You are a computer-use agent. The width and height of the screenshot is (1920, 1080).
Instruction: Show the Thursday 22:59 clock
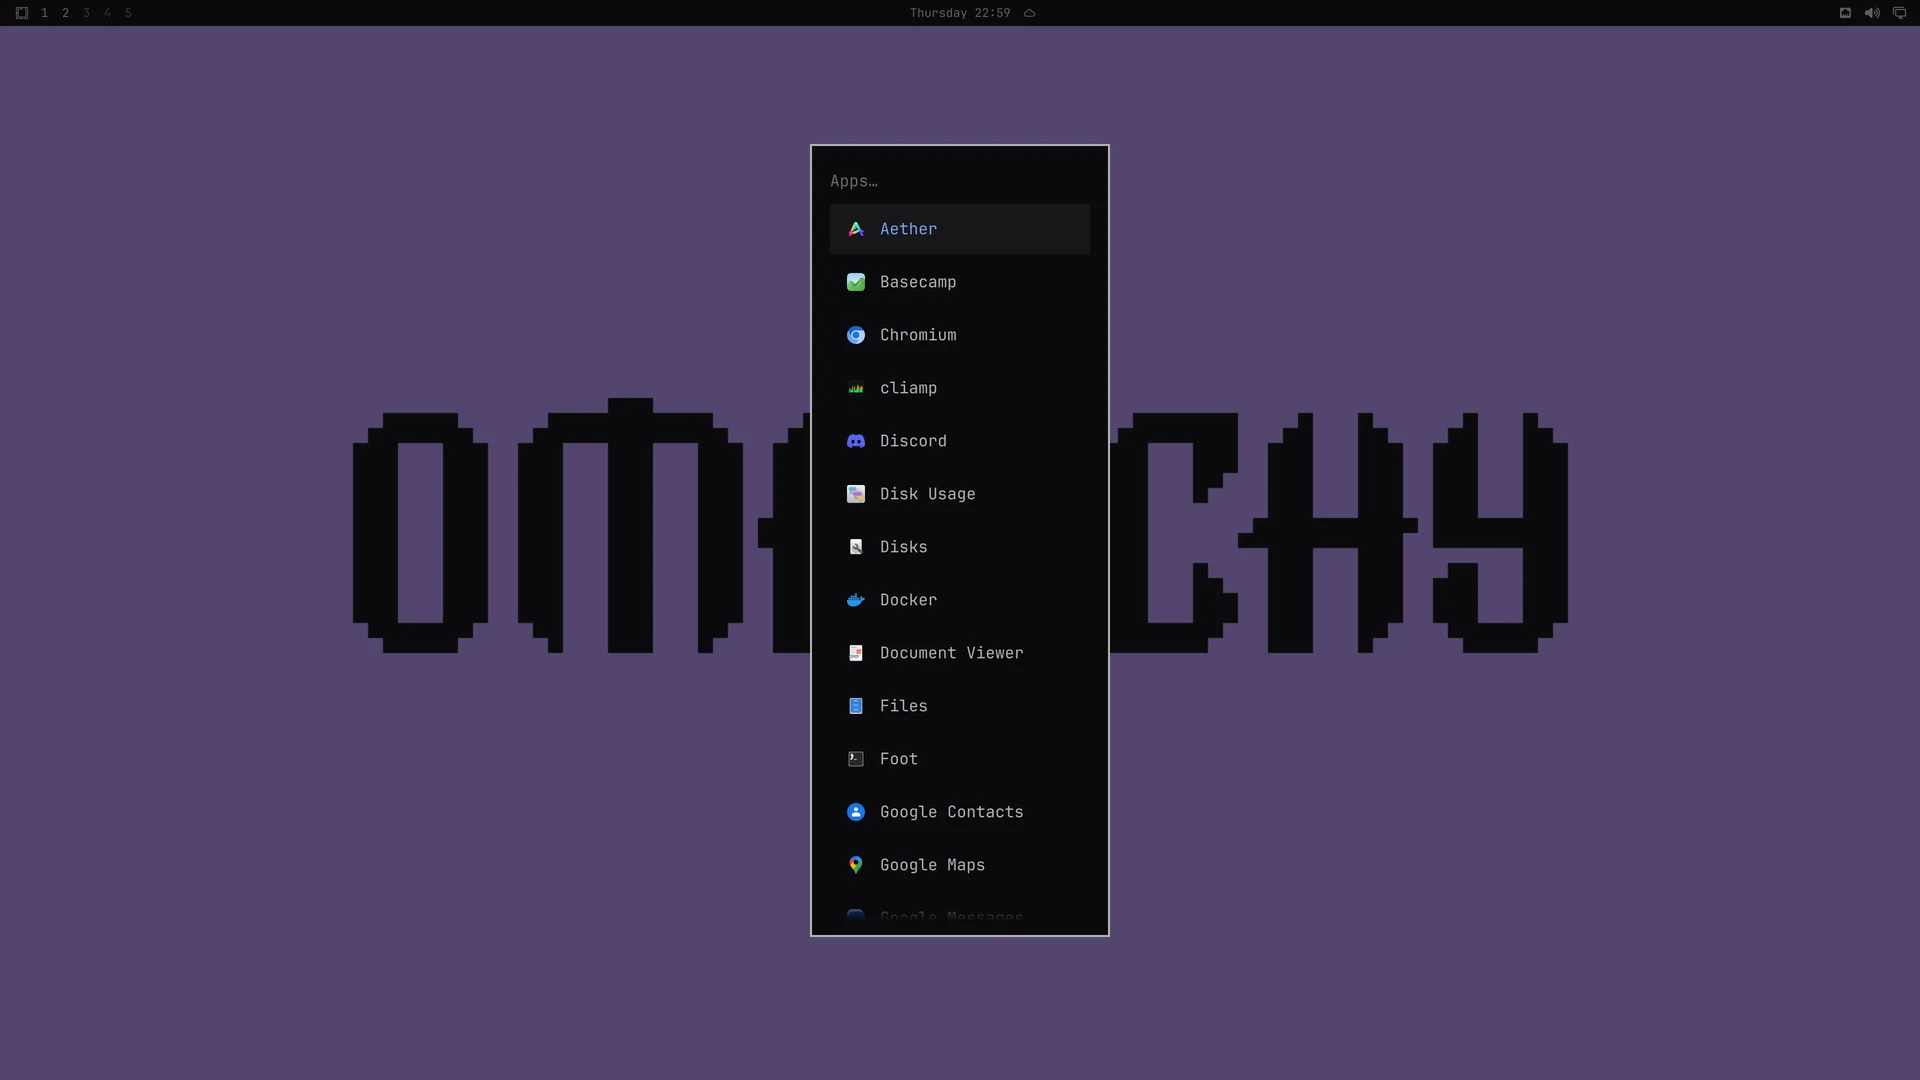point(960,13)
